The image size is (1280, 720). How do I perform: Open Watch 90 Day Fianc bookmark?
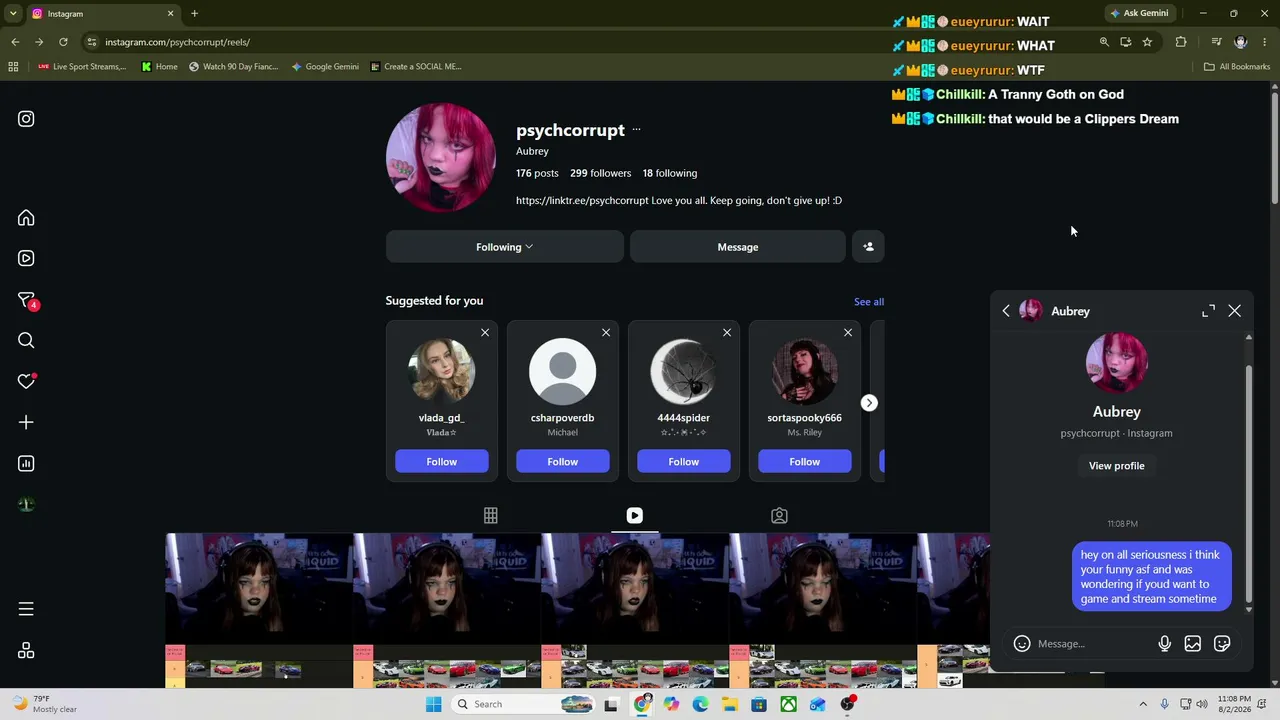tap(233, 67)
